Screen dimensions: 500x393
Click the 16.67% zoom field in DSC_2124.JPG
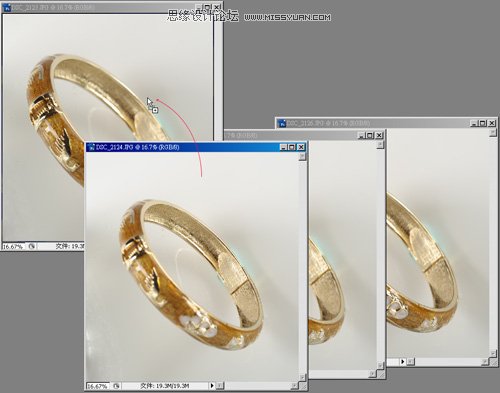(x=97, y=386)
